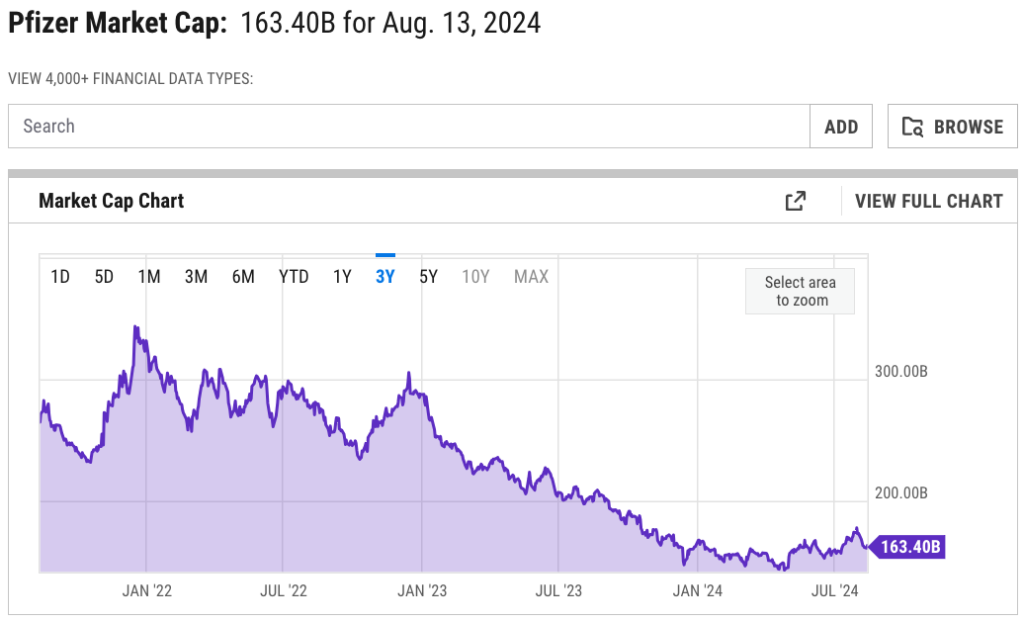The height and width of the screenshot is (622, 1024).
Task: Click the chart peak near JAN '22
Action: 135,328
